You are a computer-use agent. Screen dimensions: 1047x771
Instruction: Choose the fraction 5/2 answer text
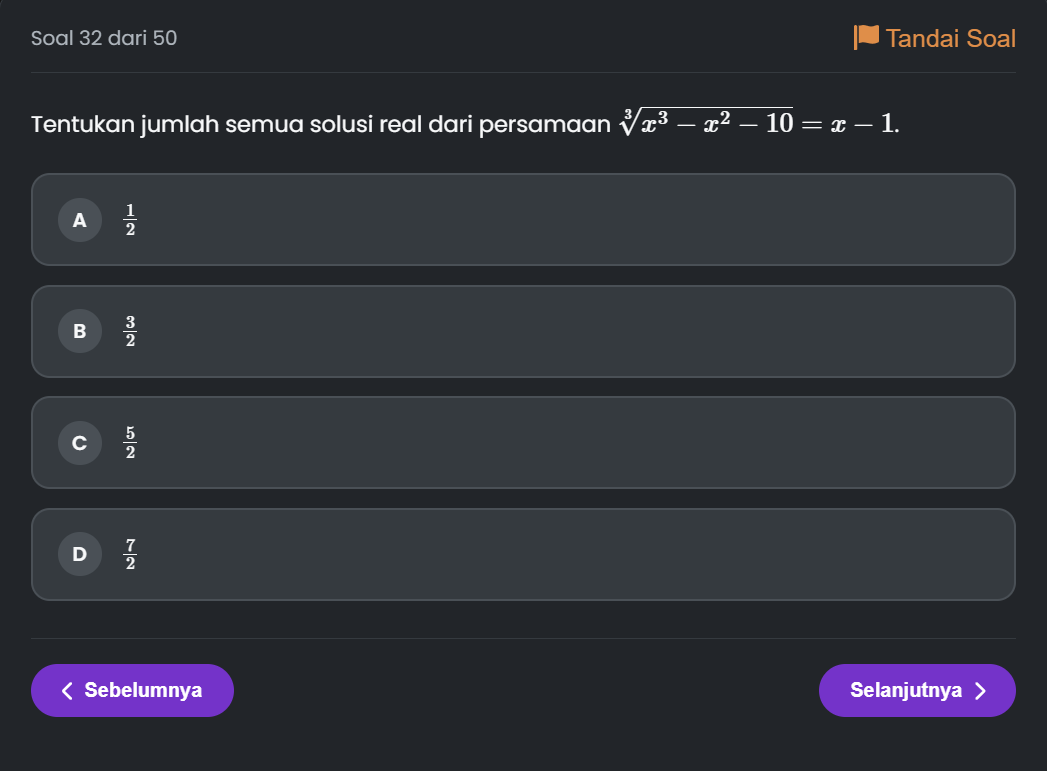click(x=130, y=443)
